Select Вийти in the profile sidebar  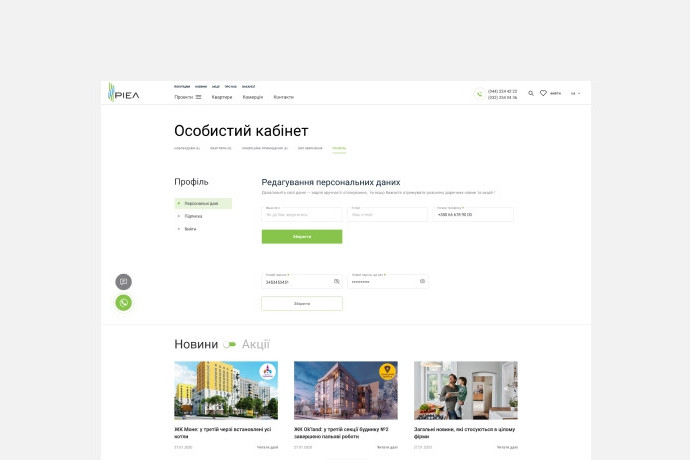point(190,229)
